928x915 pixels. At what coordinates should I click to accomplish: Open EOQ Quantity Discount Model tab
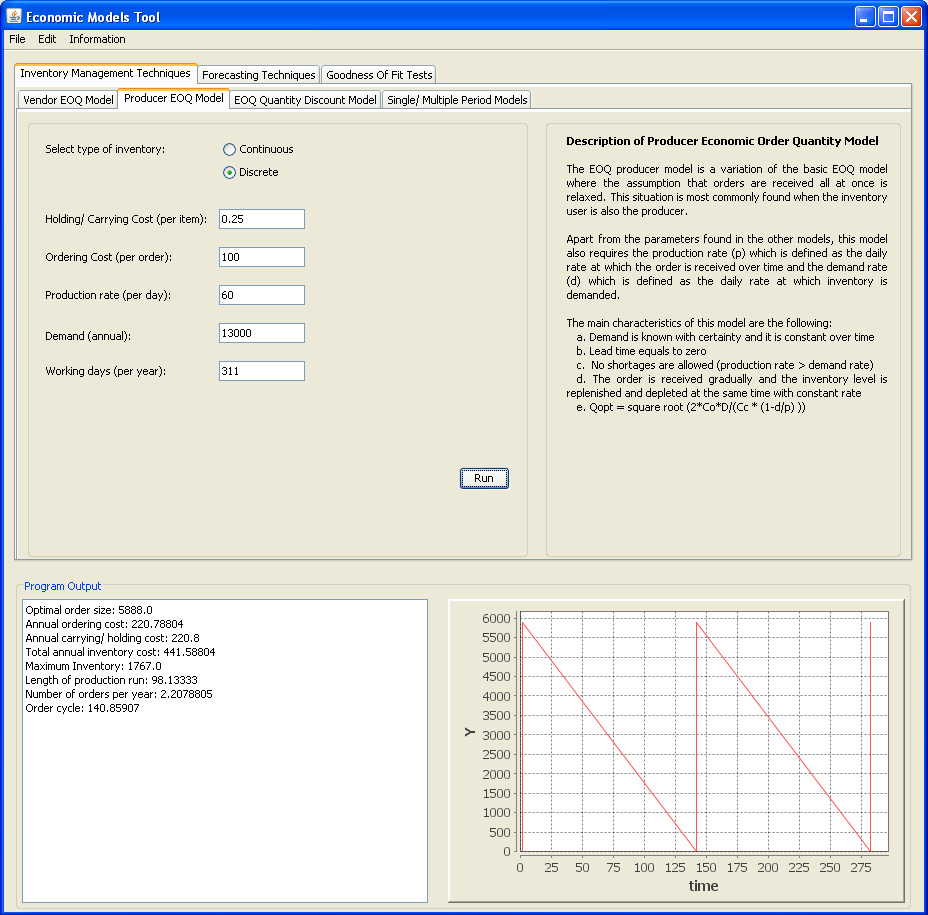point(305,100)
